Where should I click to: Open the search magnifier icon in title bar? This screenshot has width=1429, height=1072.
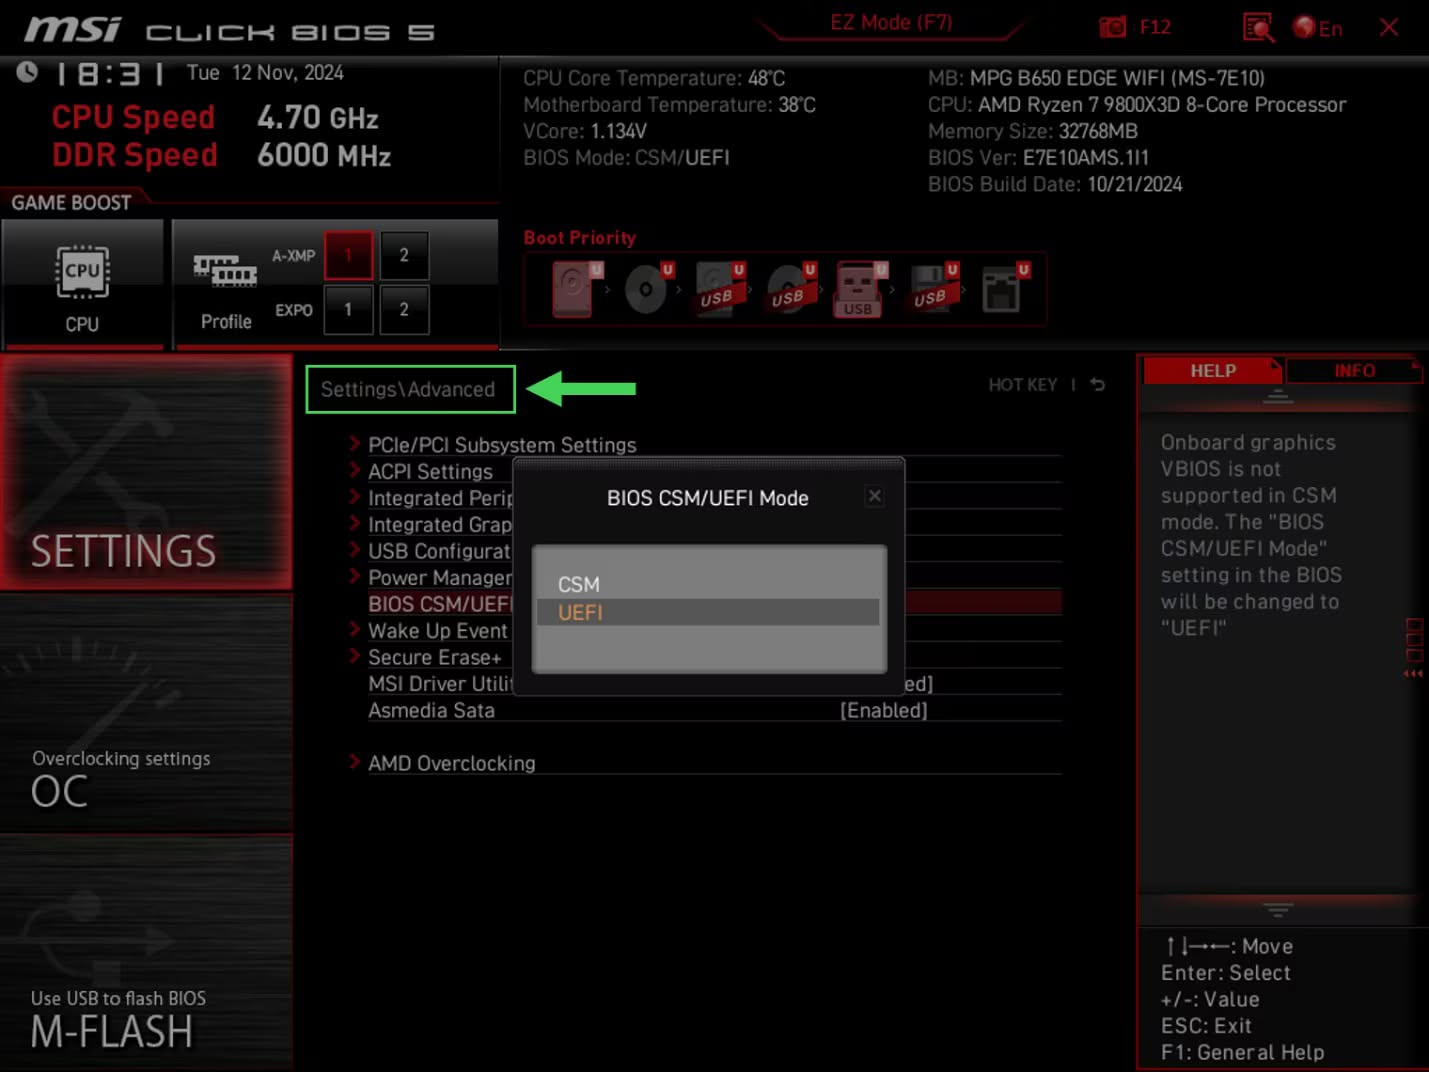click(1258, 27)
